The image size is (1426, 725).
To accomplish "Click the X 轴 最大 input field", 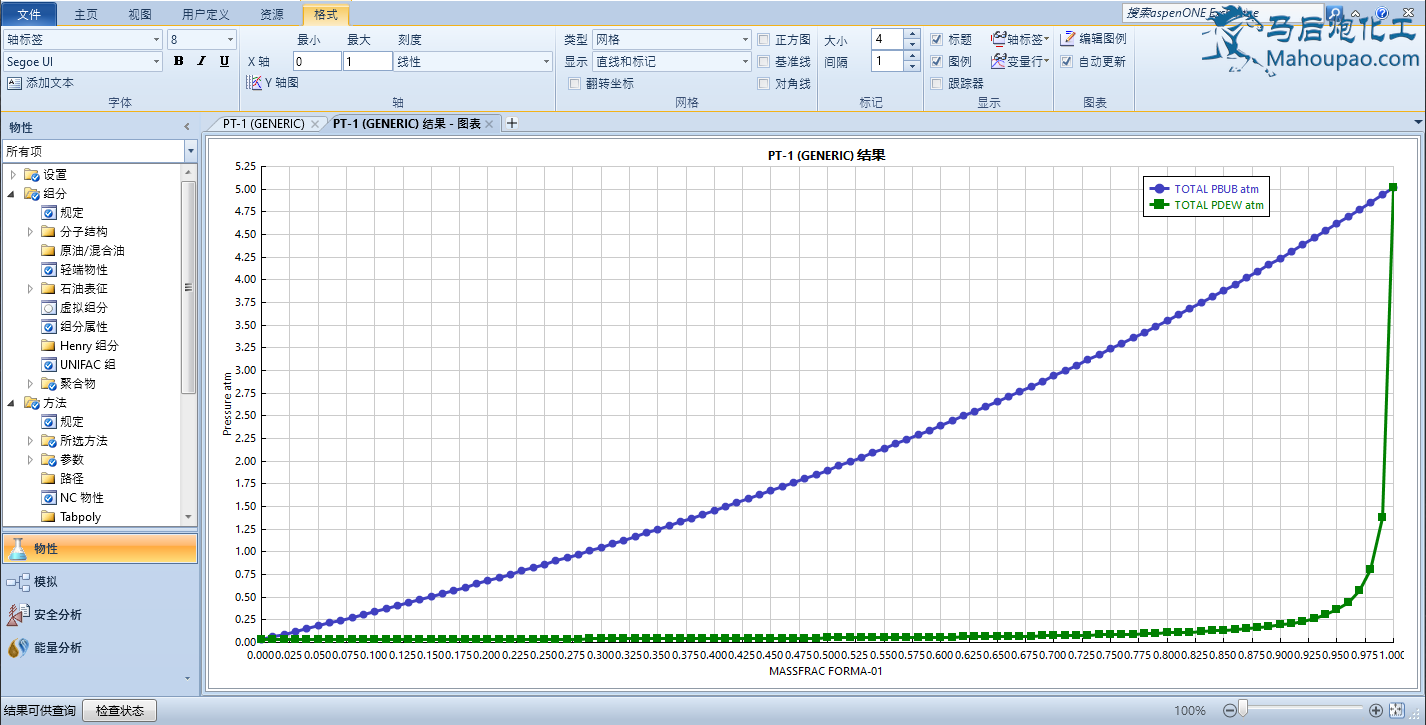I will coord(367,61).
